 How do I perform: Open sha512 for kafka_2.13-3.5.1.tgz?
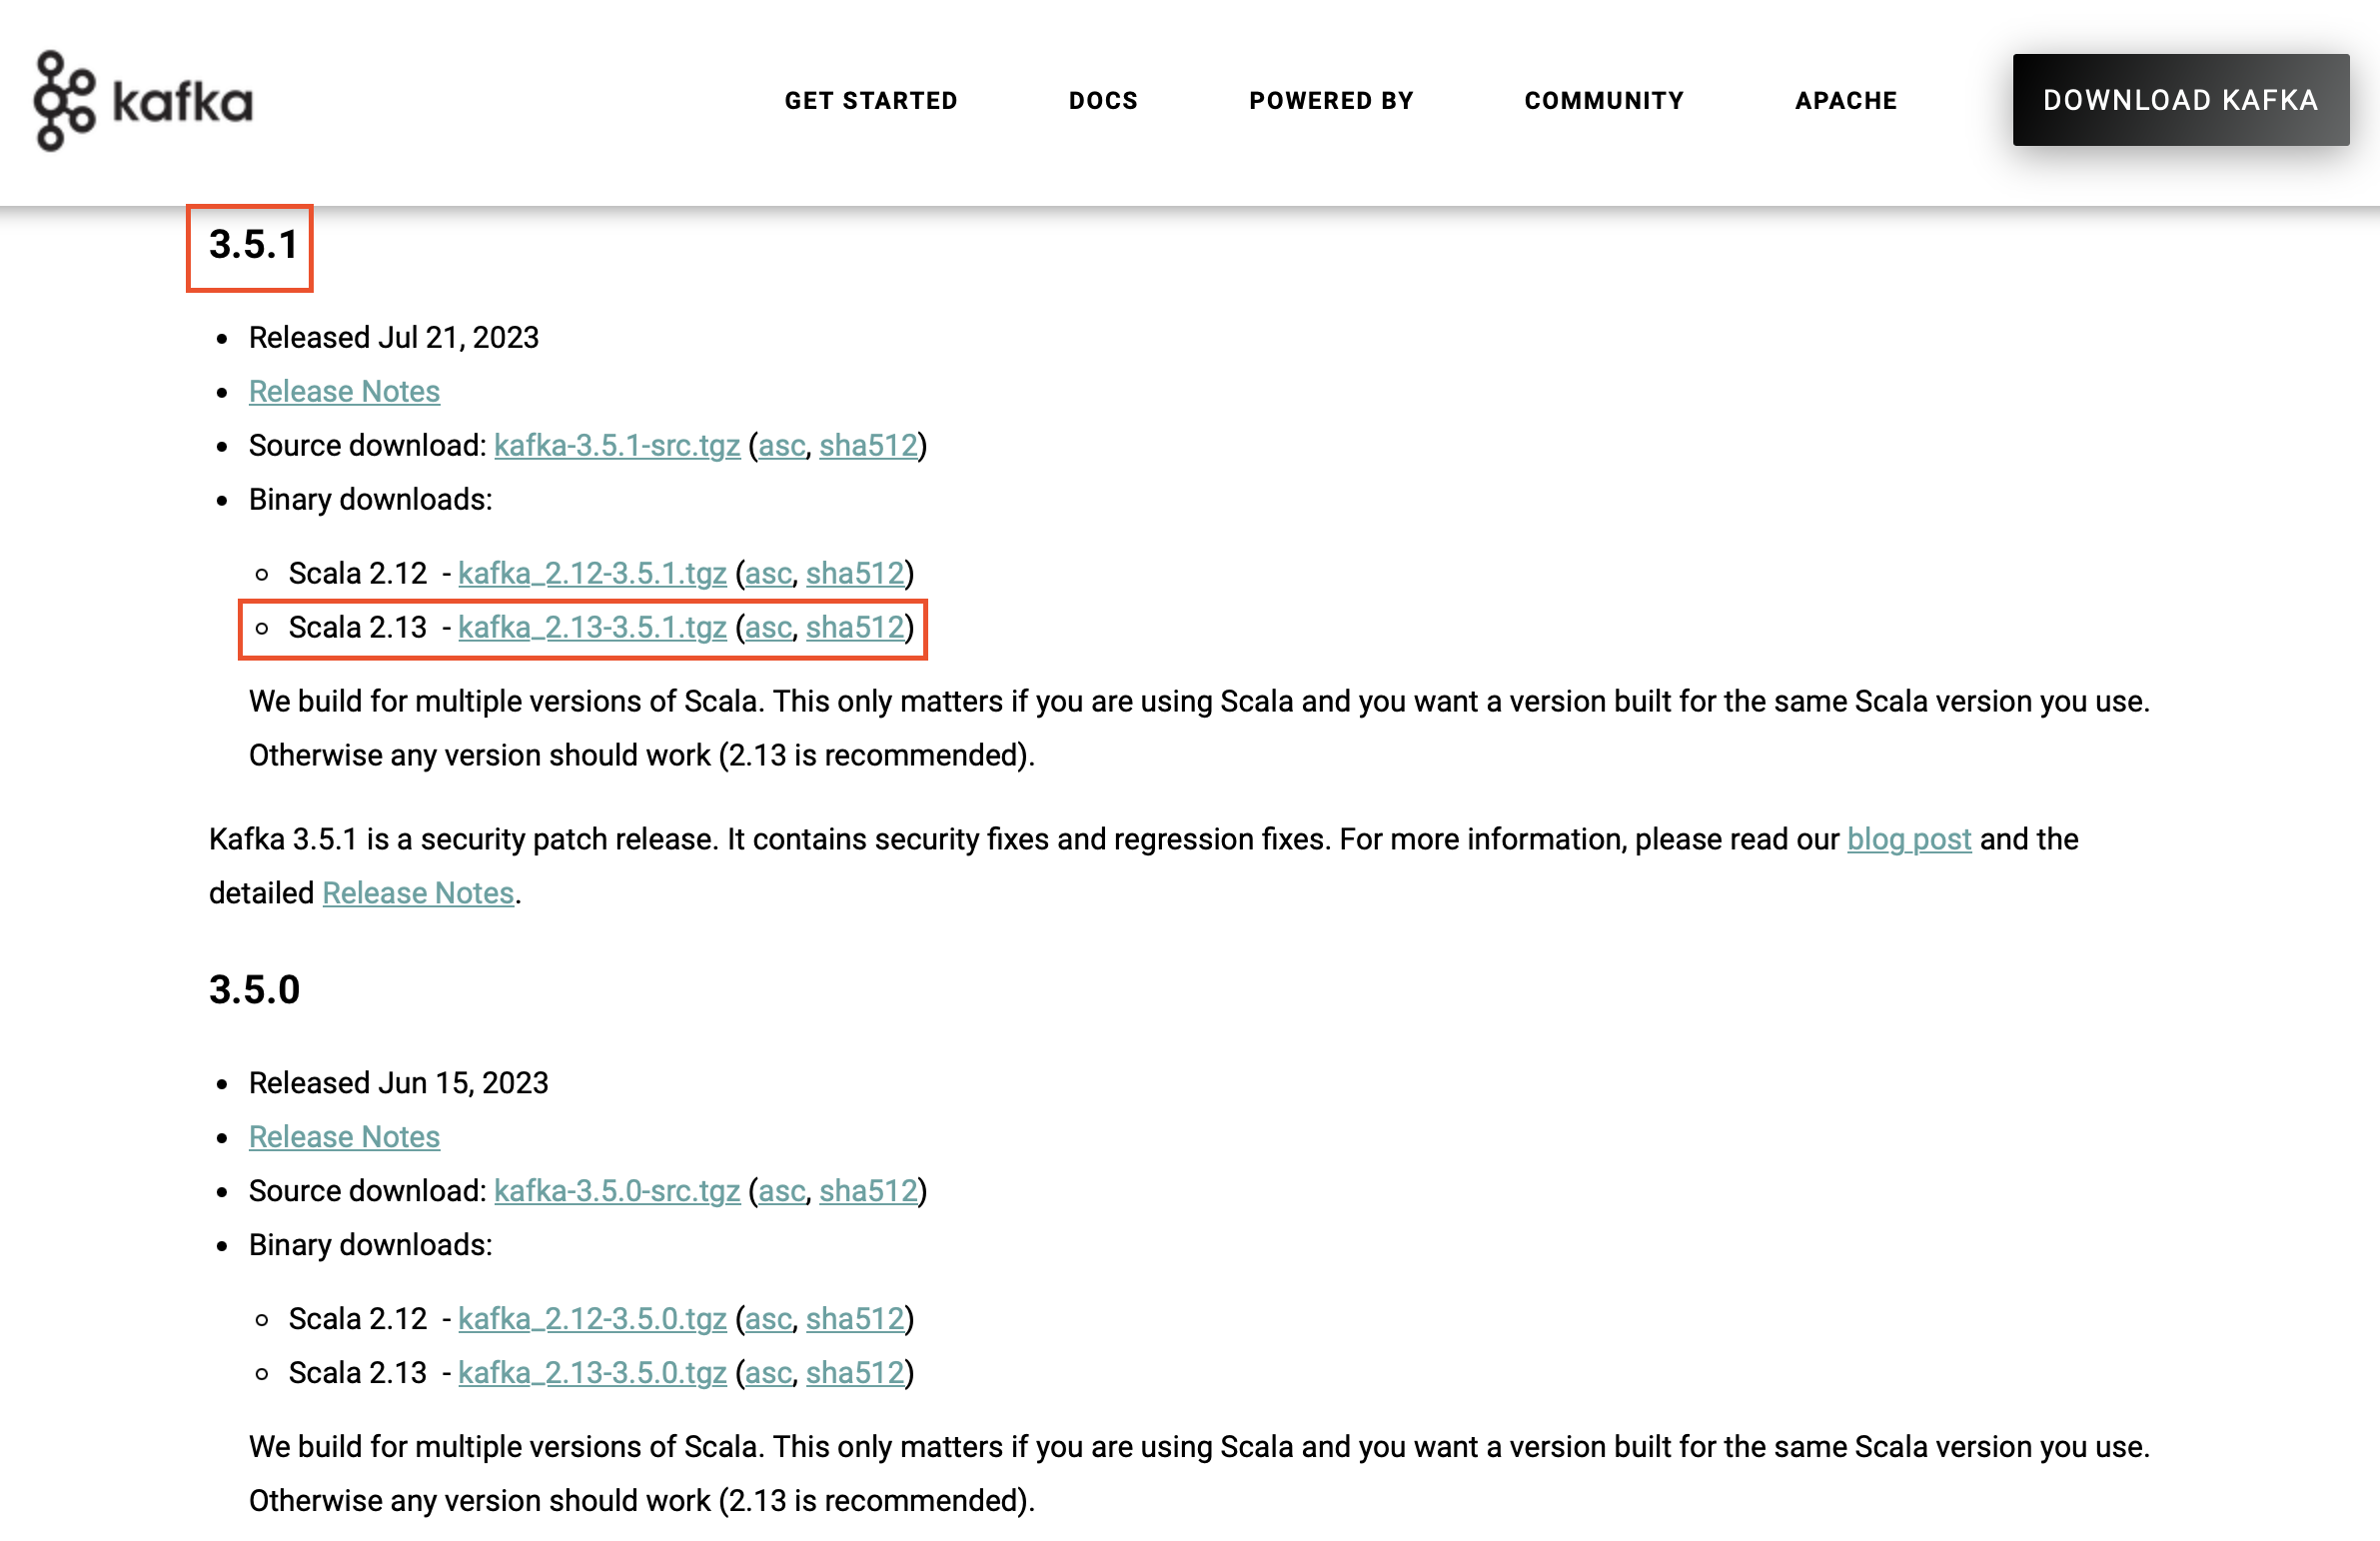tap(854, 627)
